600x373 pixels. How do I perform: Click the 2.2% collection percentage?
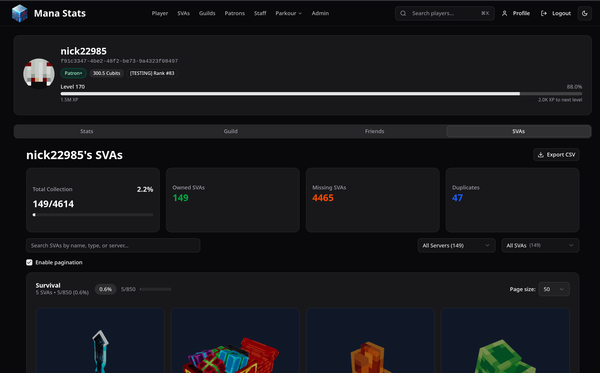pyautogui.click(x=145, y=189)
